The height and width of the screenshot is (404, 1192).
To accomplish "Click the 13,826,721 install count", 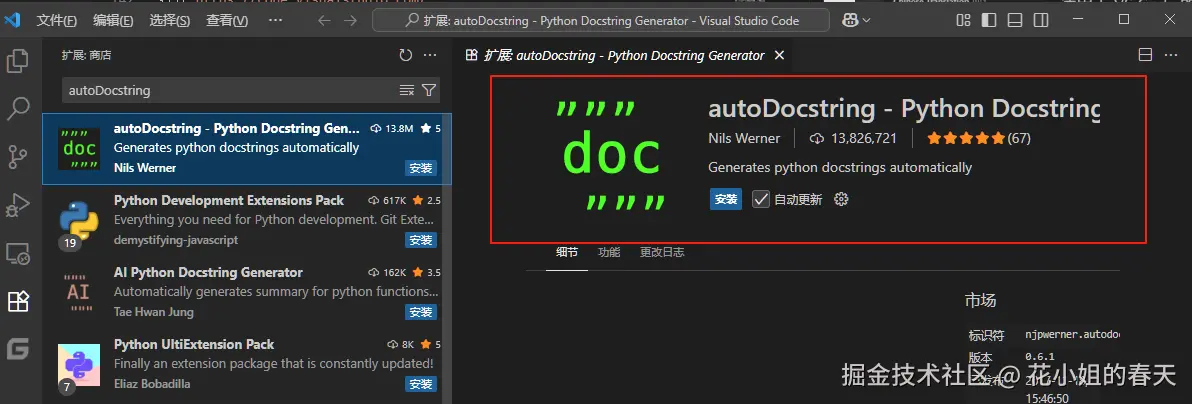I will coord(854,138).
